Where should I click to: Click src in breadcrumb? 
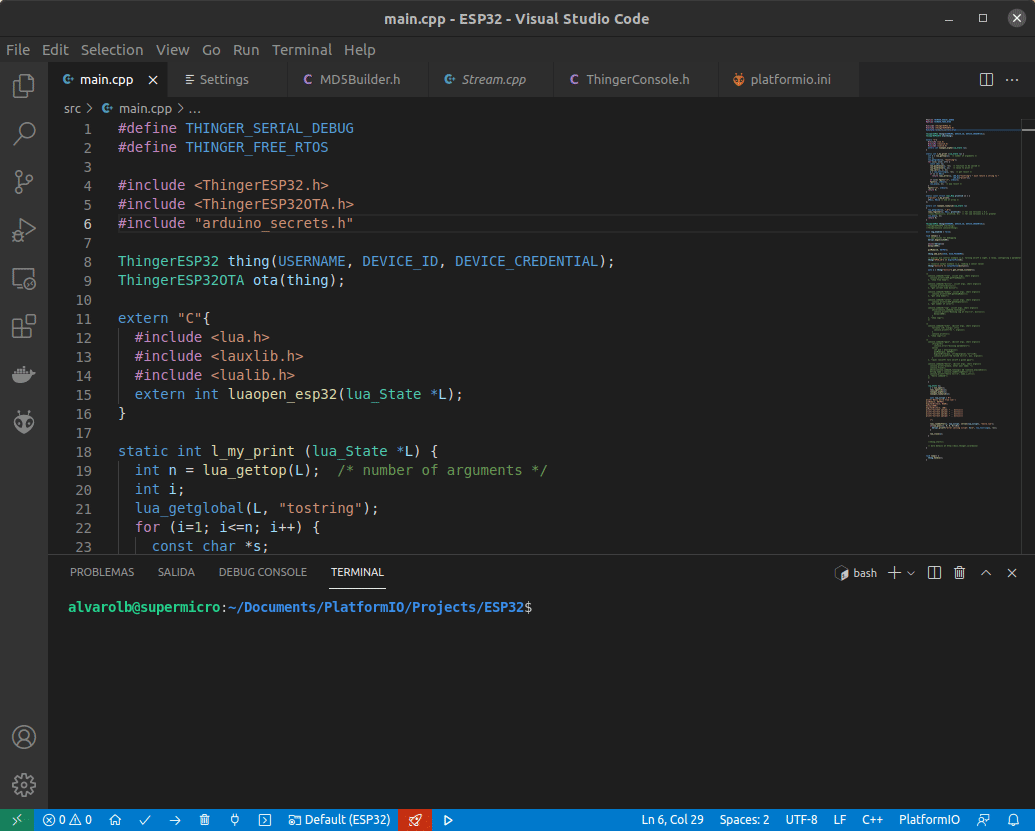point(72,108)
